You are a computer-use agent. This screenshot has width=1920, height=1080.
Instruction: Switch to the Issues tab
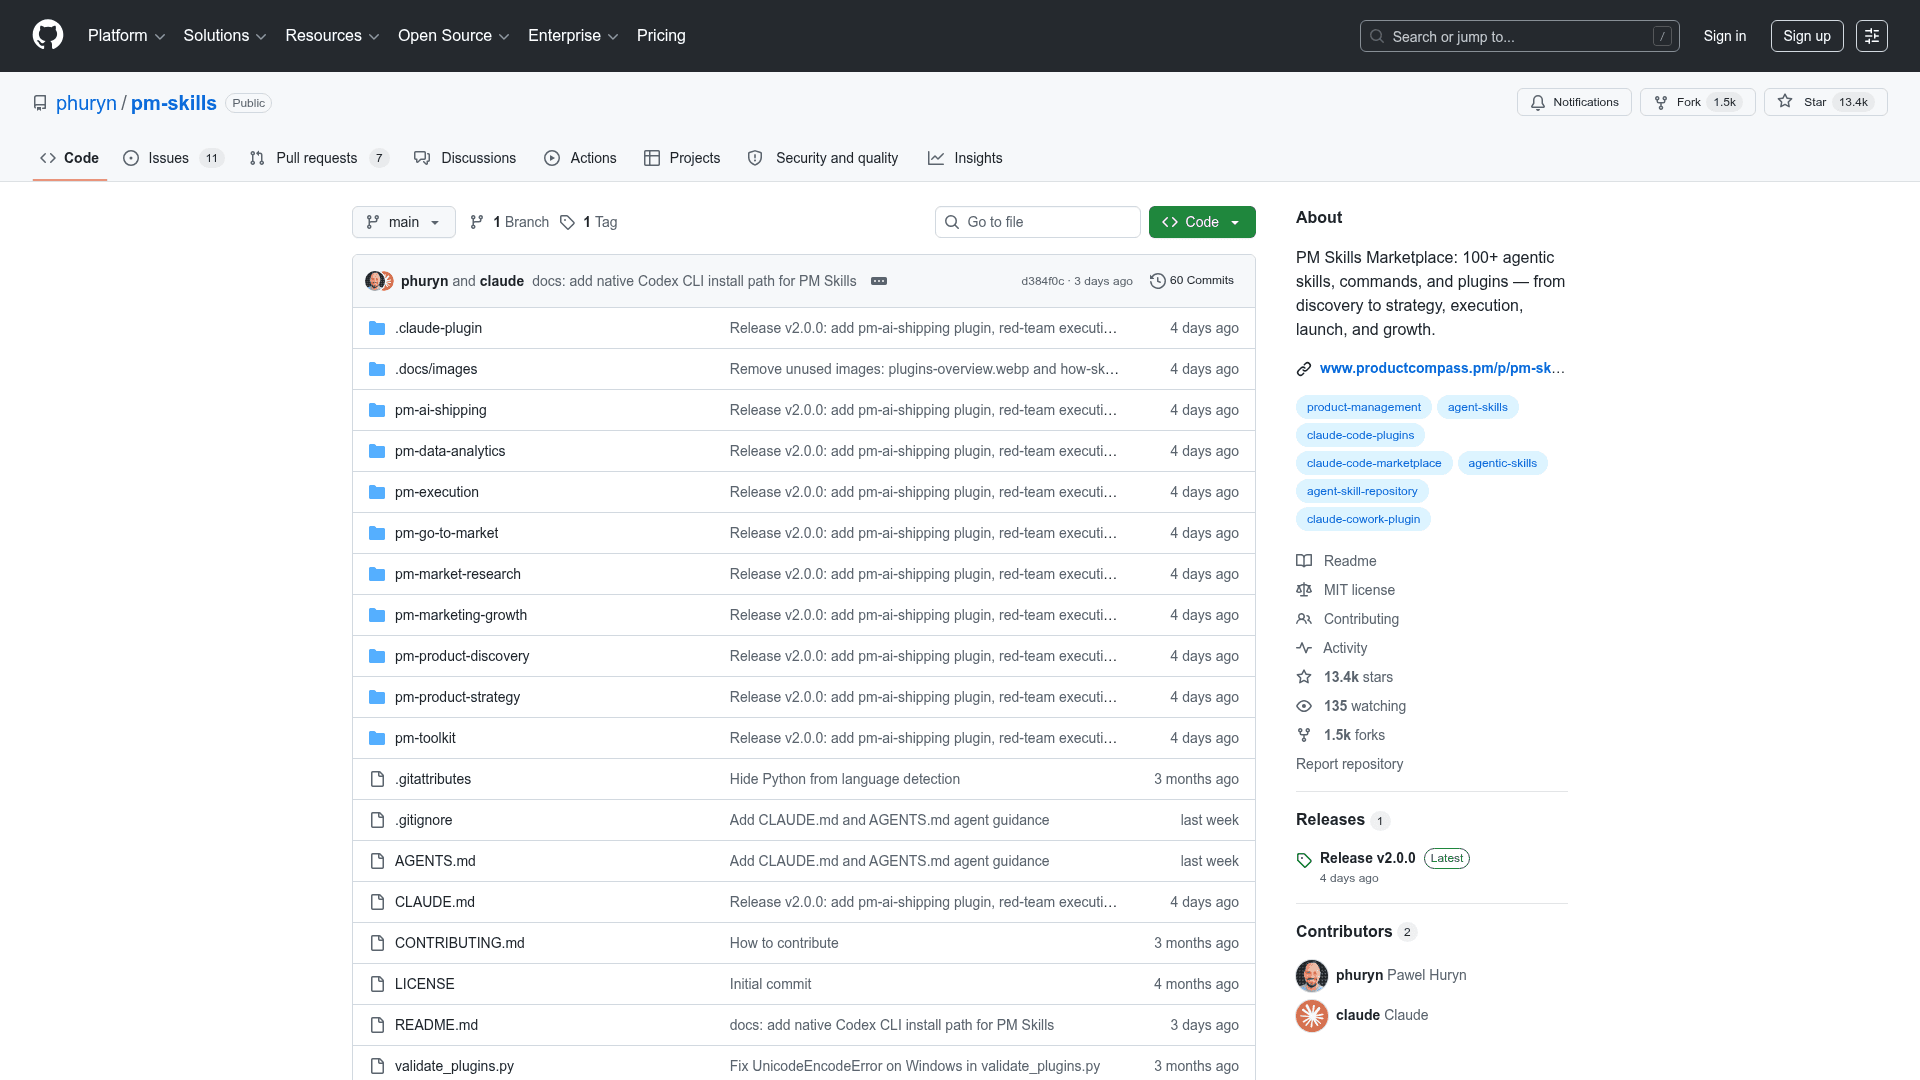point(173,158)
